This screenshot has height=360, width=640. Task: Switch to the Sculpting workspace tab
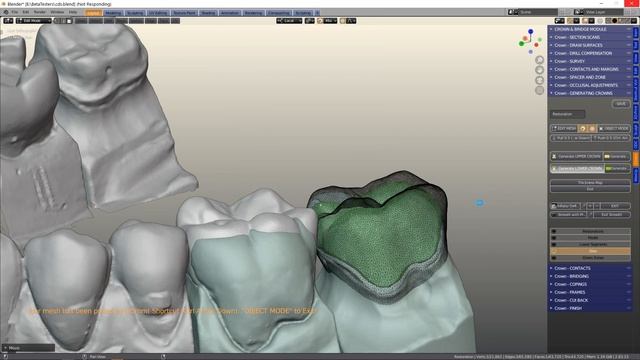click(x=135, y=13)
